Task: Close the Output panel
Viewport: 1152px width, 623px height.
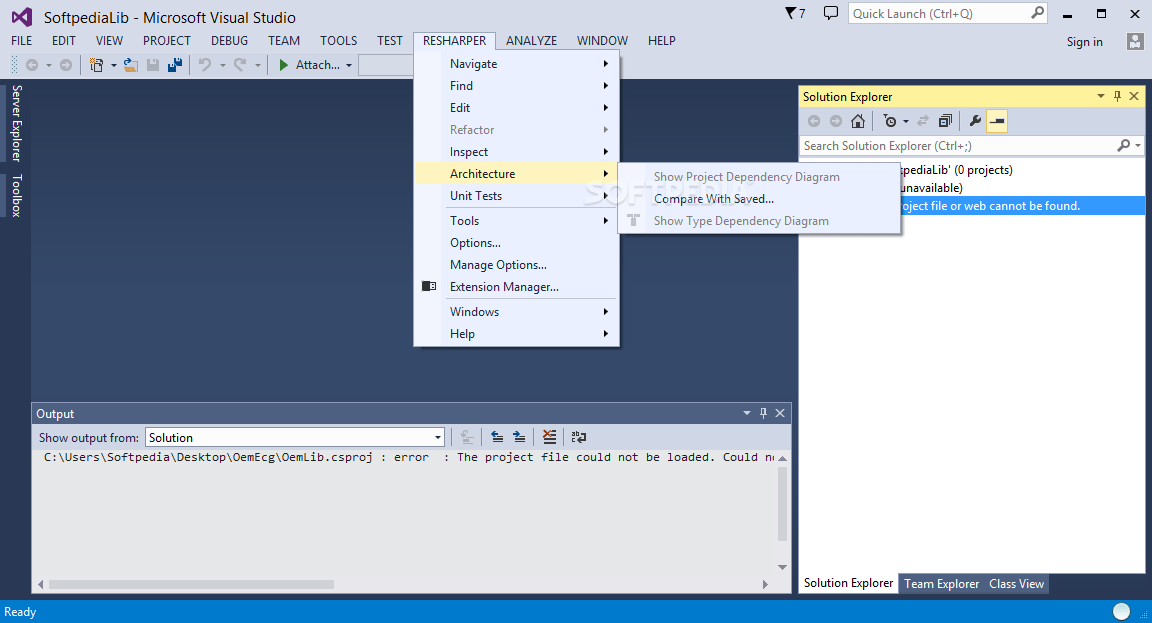Action: pyautogui.click(x=780, y=414)
